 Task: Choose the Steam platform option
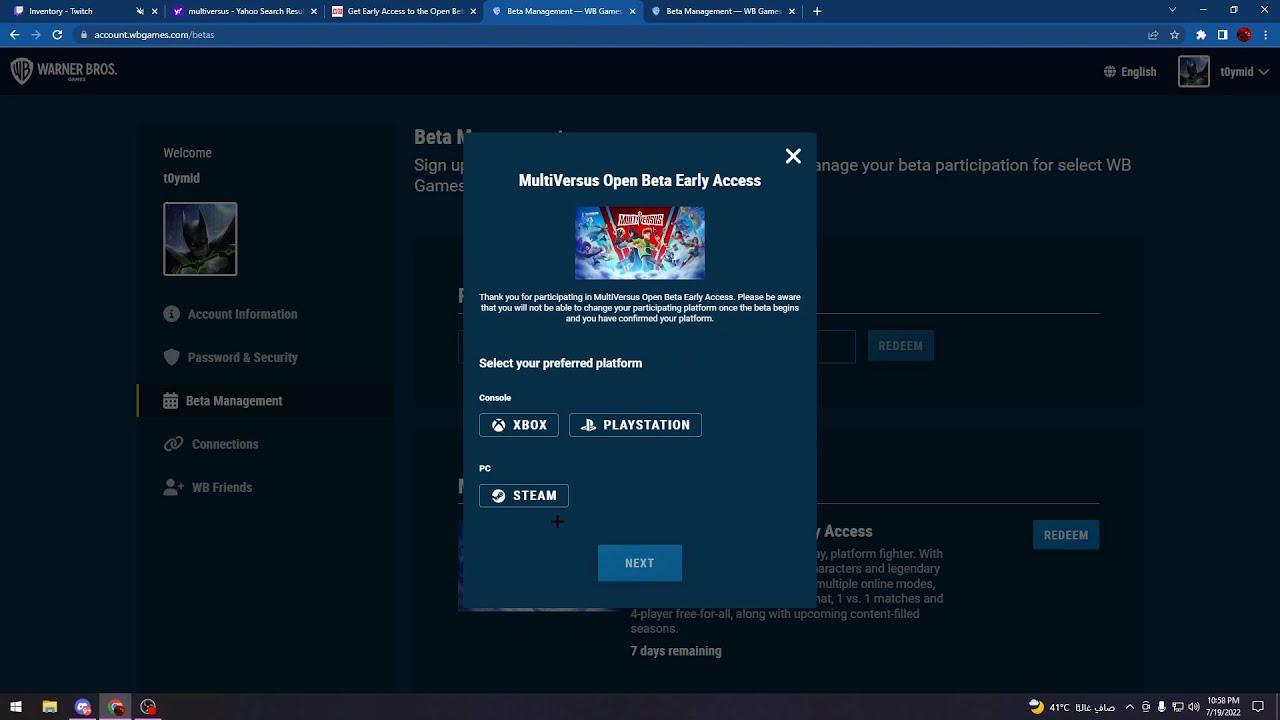pos(524,496)
